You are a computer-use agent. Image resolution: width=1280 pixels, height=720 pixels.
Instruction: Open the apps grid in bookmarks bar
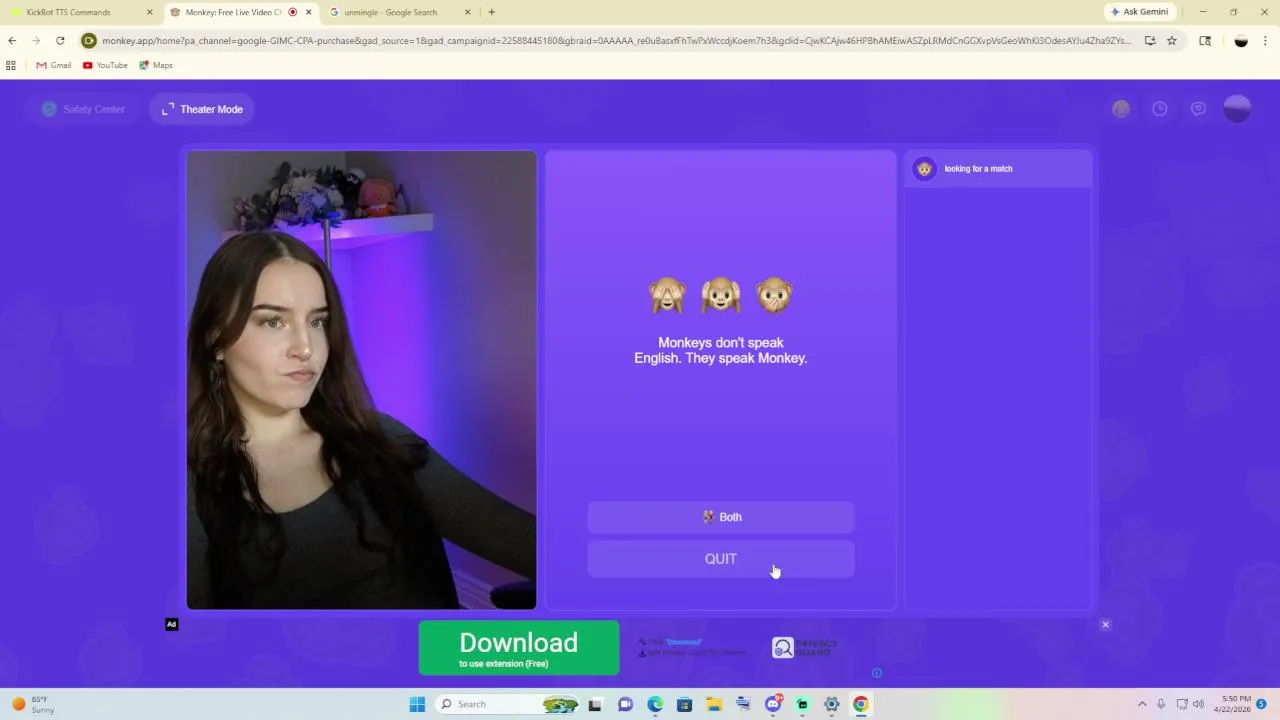(11, 65)
